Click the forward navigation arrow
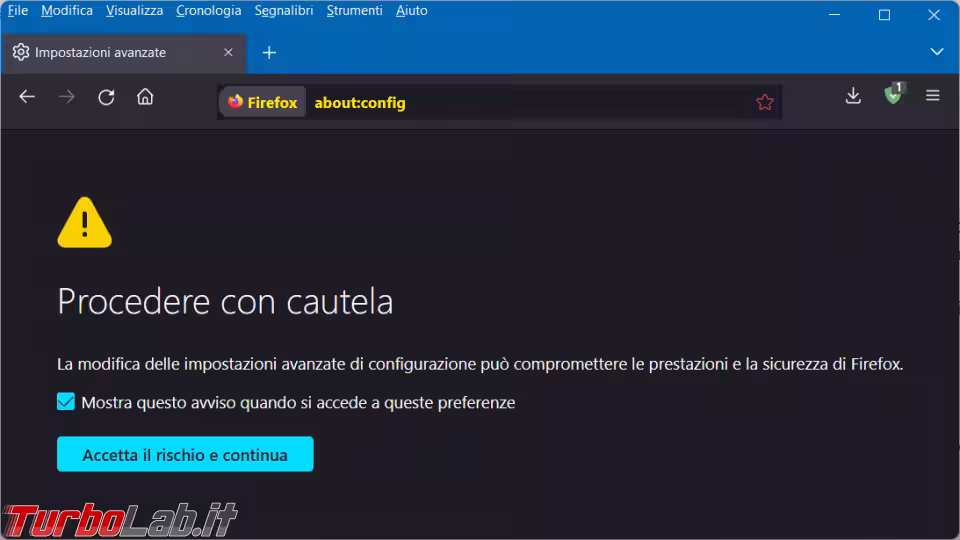This screenshot has width=960, height=540. pos(66,97)
